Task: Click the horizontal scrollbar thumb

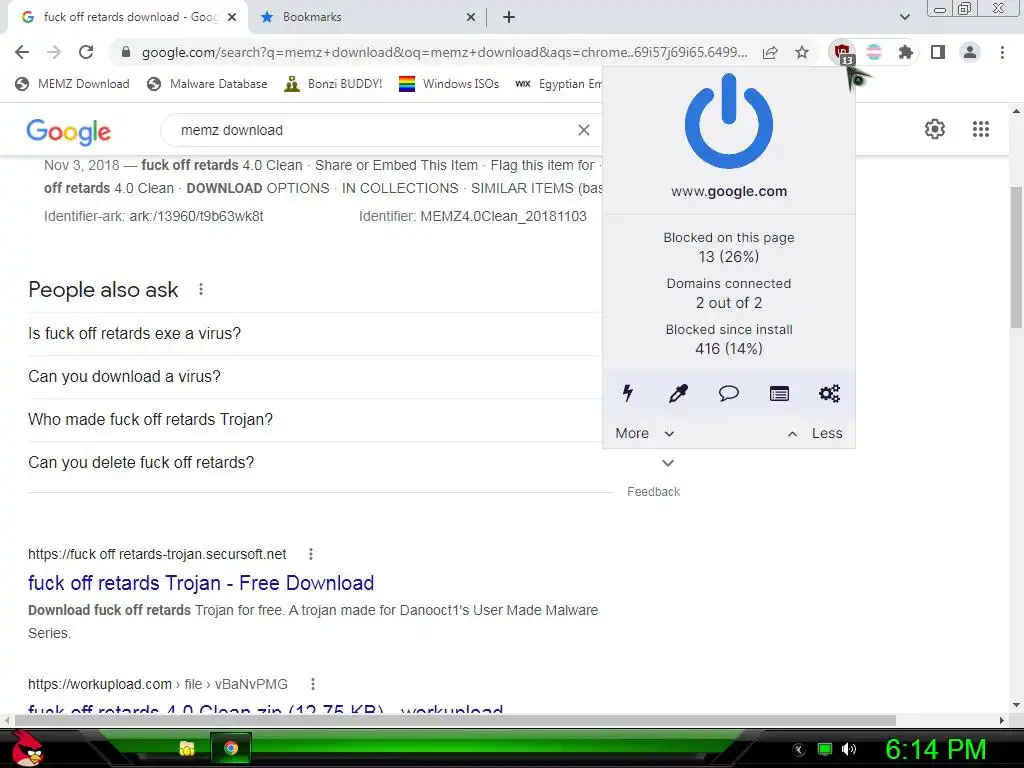Action: point(455,720)
